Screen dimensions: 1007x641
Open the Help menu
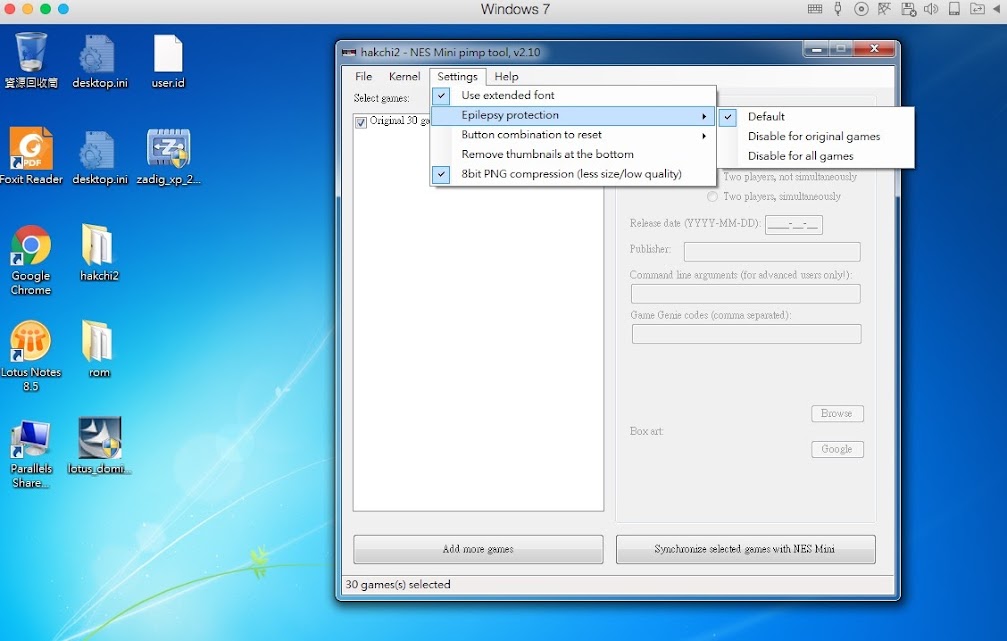(506, 76)
